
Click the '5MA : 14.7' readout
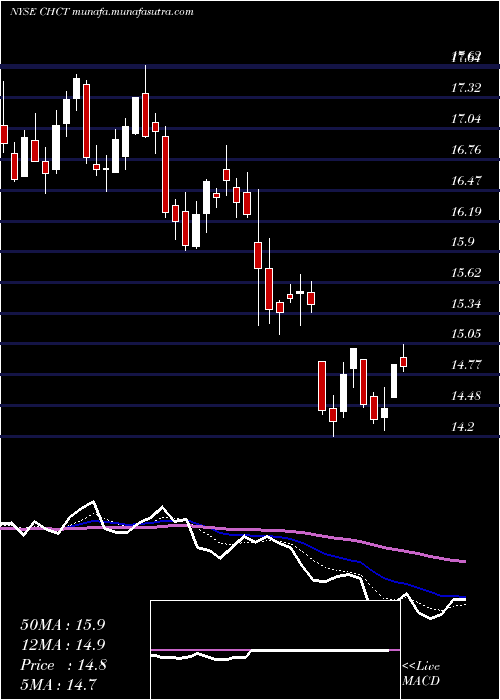[59, 685]
